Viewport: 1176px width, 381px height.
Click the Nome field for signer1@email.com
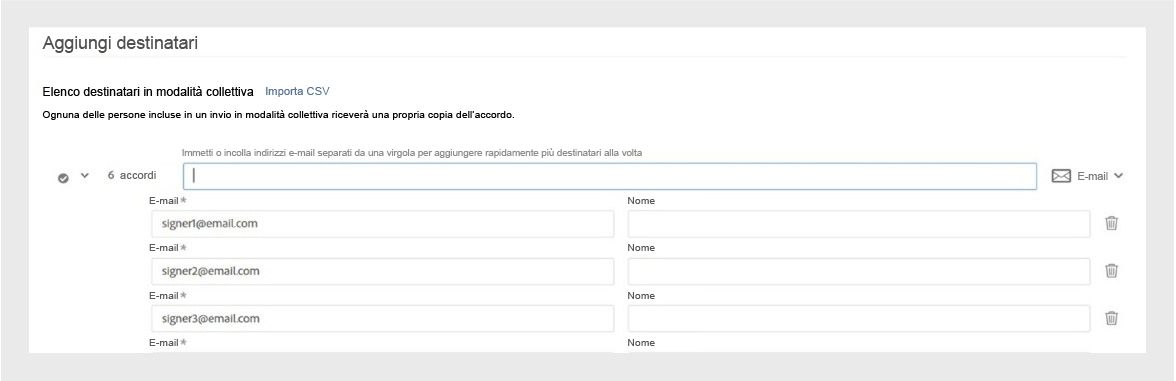pos(859,224)
